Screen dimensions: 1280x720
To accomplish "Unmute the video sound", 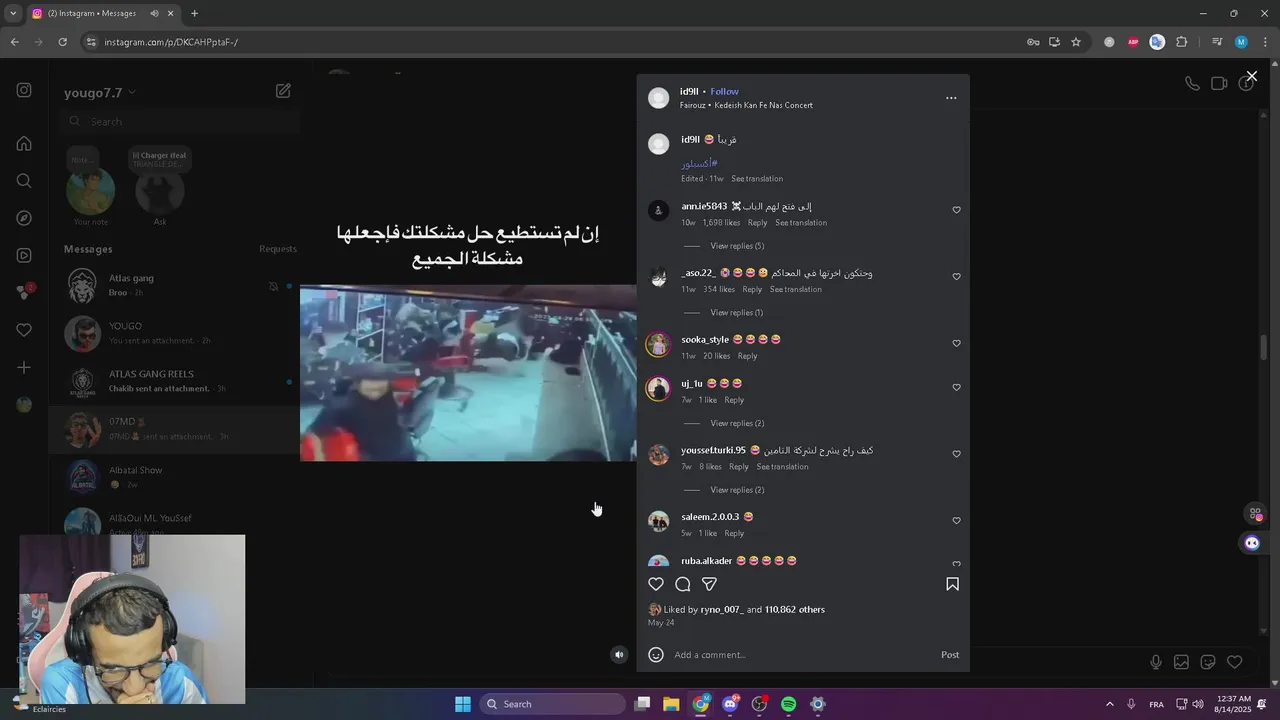I will click(619, 655).
